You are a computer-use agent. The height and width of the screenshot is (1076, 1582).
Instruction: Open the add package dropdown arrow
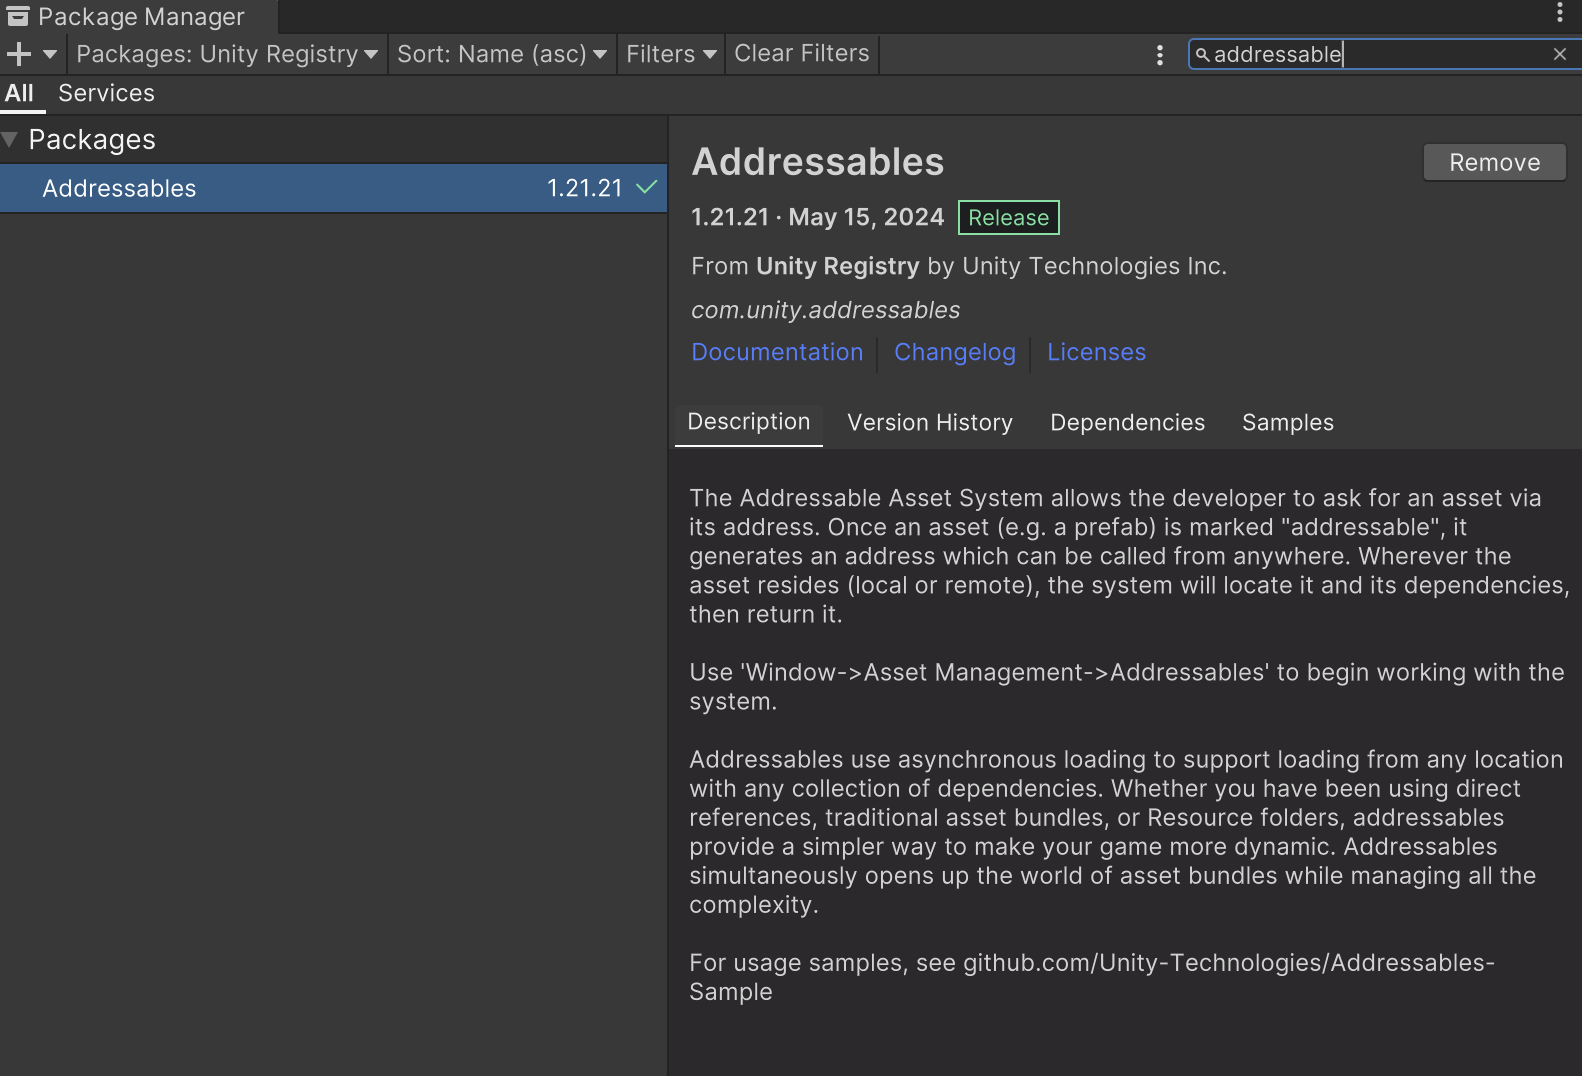coord(50,54)
